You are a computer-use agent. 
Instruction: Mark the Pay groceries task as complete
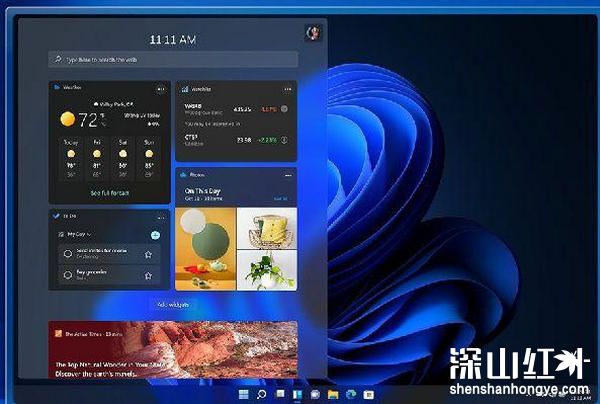[x=68, y=275]
